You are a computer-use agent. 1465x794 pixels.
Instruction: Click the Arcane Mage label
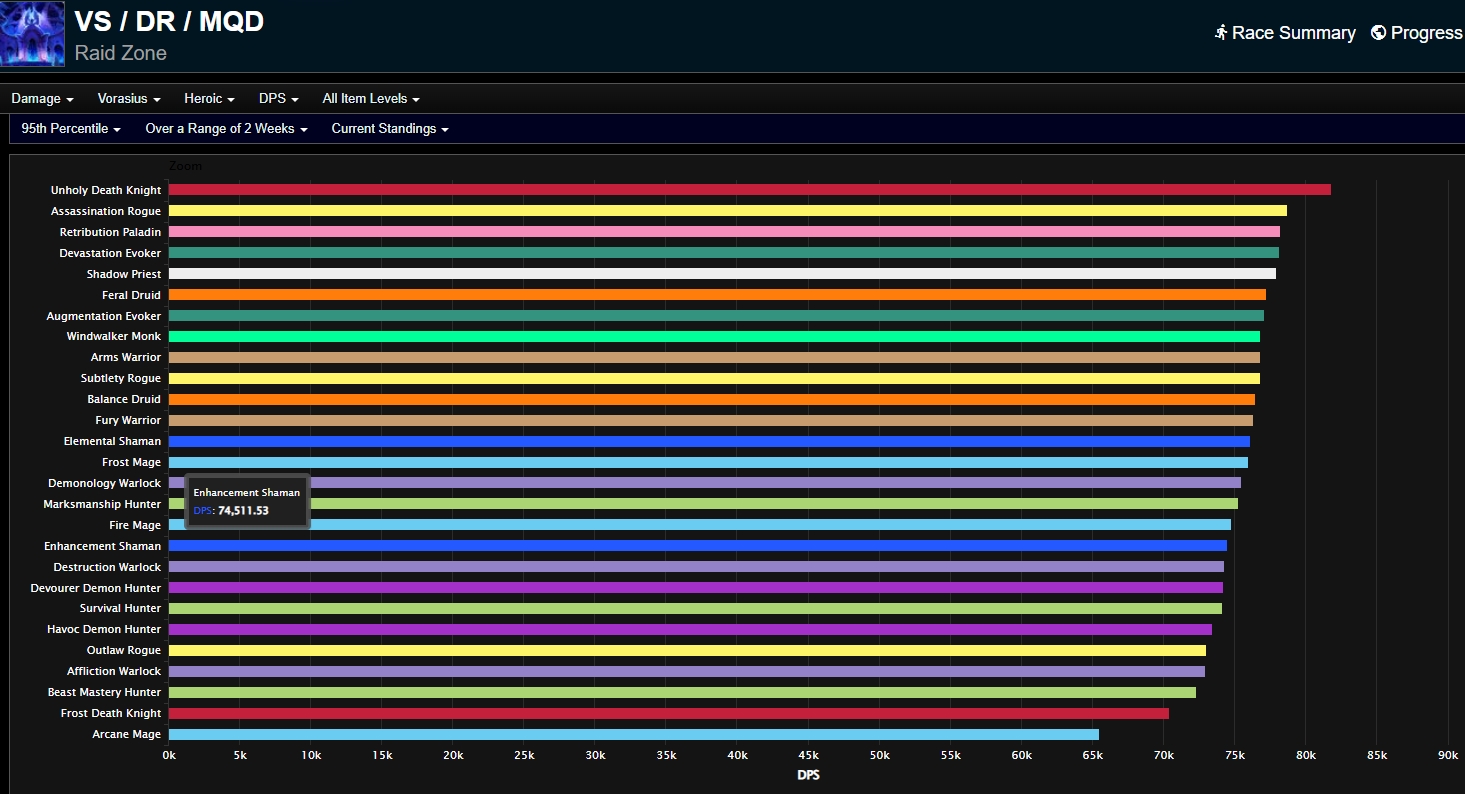coord(126,734)
